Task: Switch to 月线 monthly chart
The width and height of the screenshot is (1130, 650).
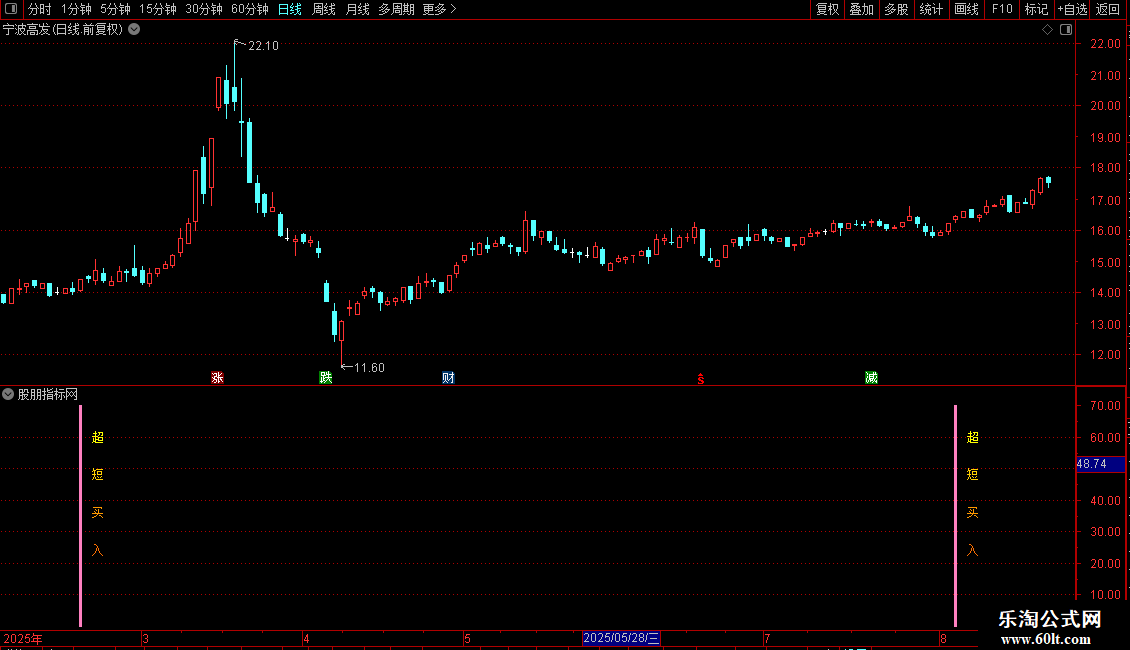Action: point(357,9)
